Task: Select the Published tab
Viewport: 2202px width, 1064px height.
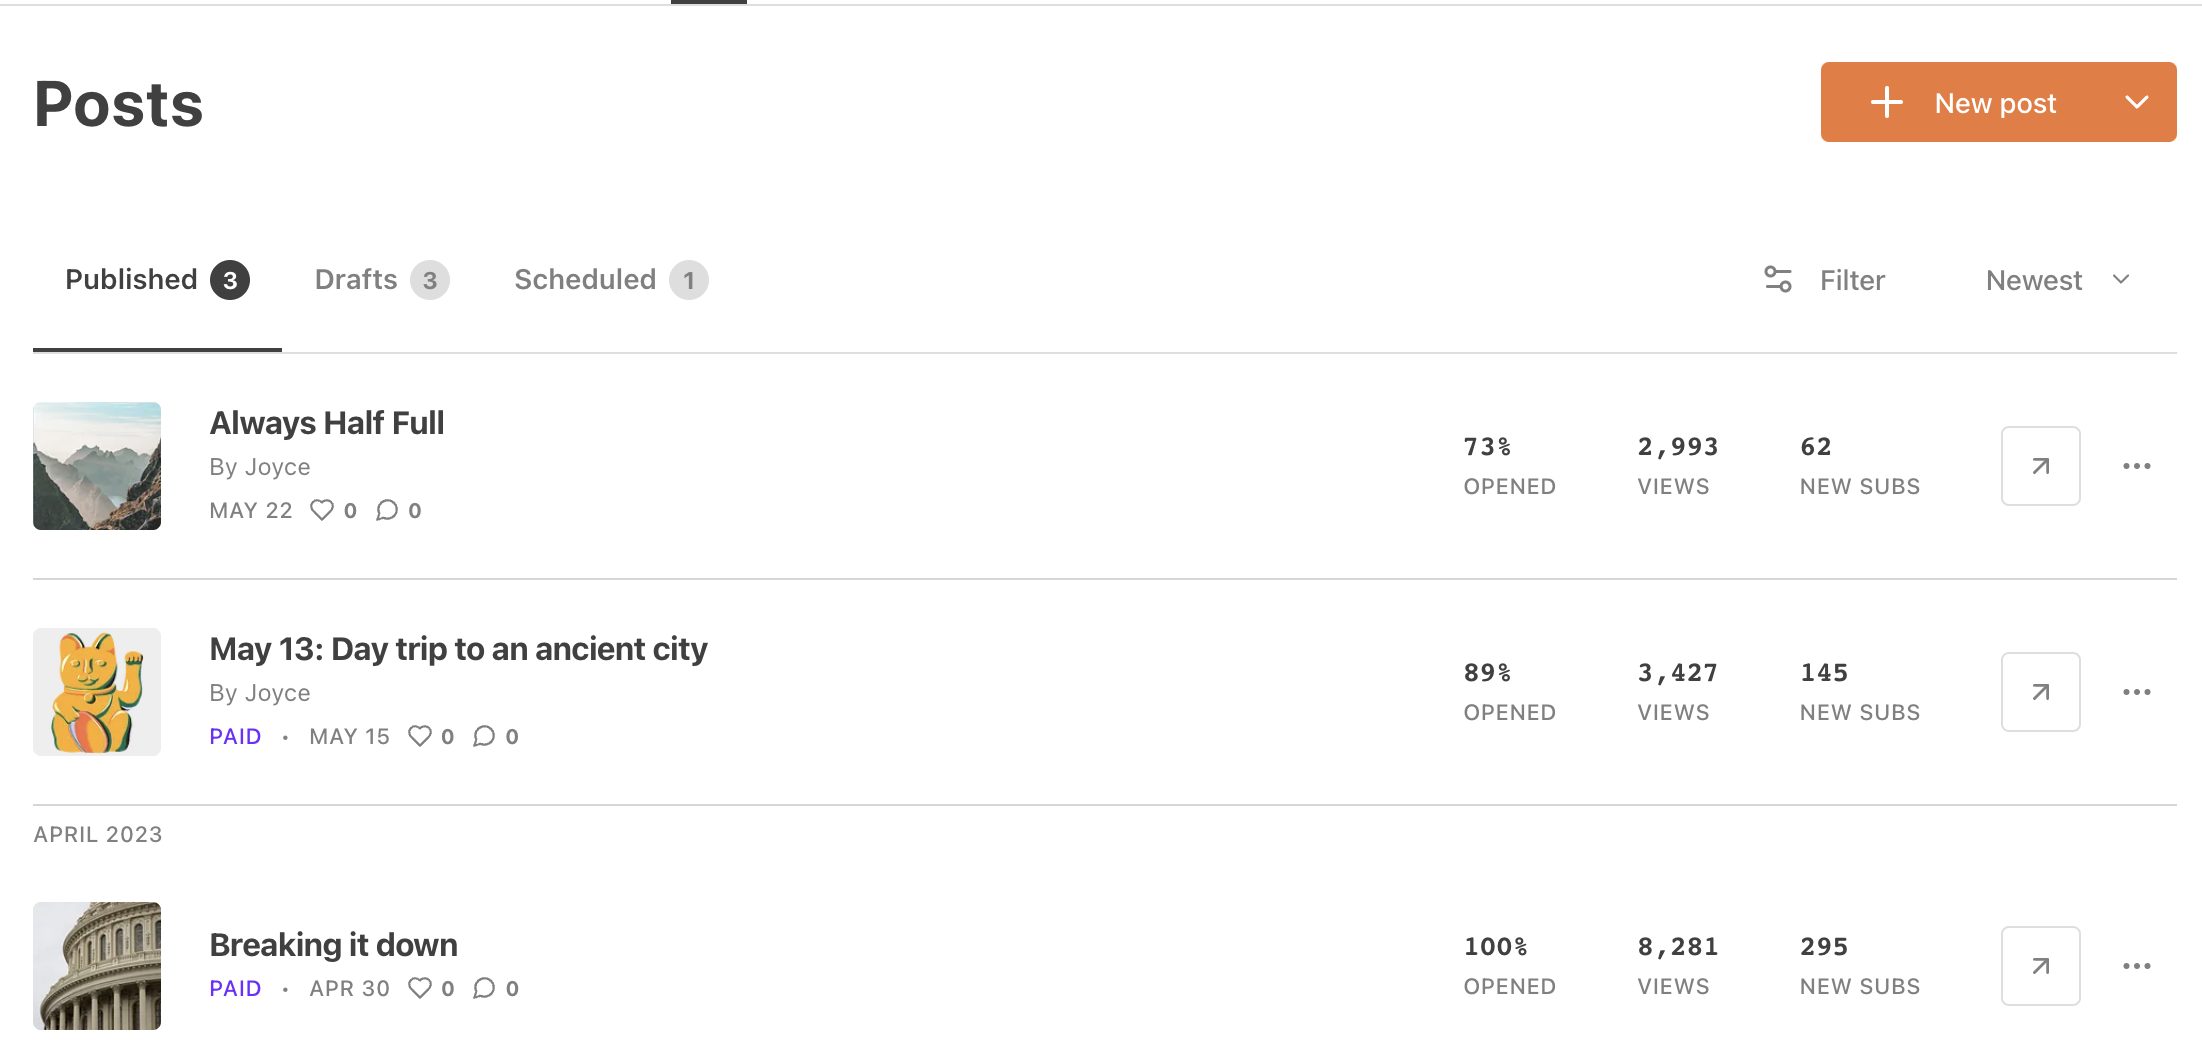Action: [156, 280]
